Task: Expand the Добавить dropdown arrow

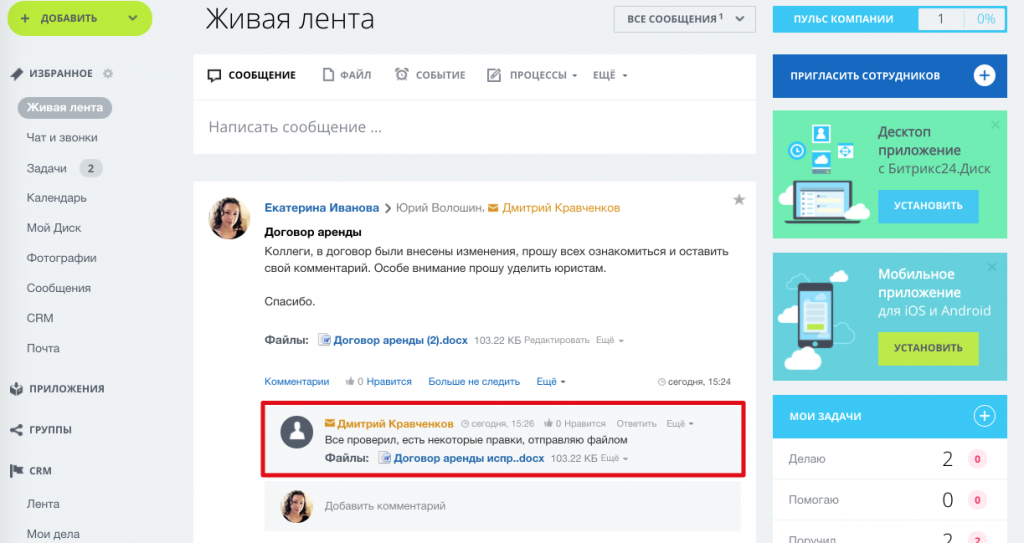Action: click(133, 18)
